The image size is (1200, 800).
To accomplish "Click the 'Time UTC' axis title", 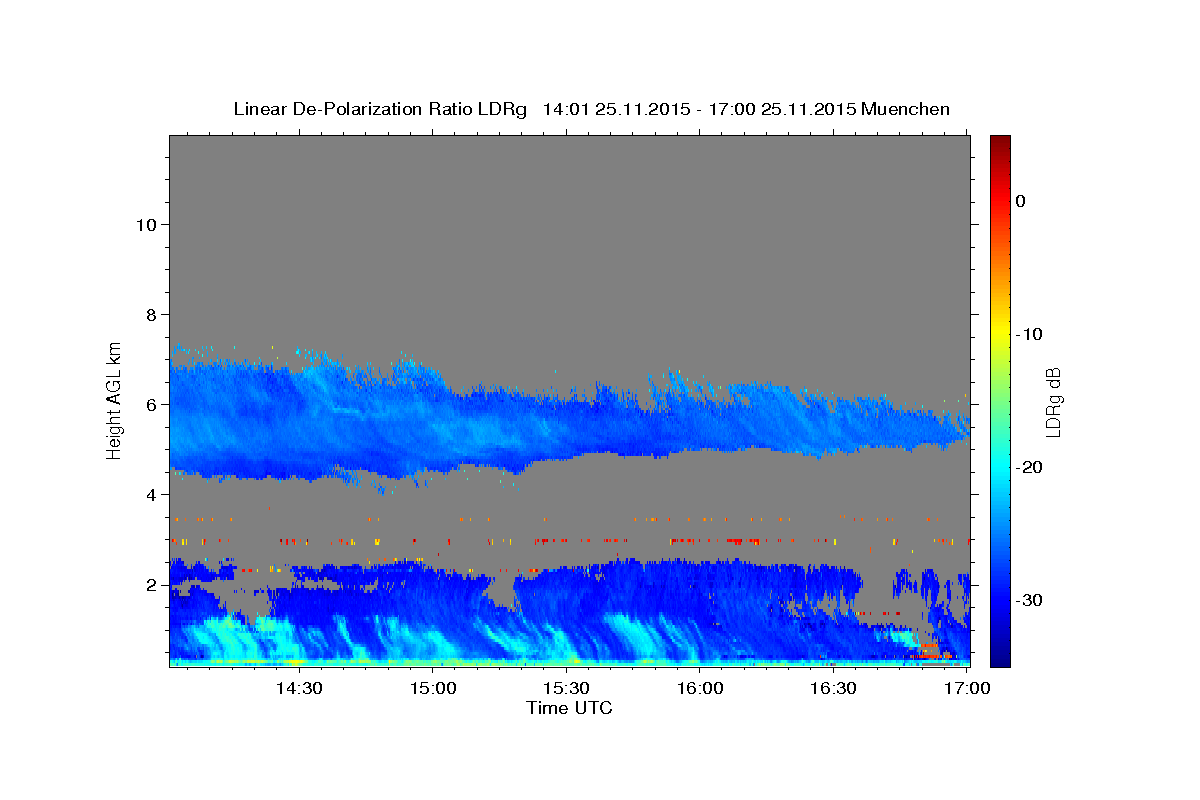I will 569,708.
